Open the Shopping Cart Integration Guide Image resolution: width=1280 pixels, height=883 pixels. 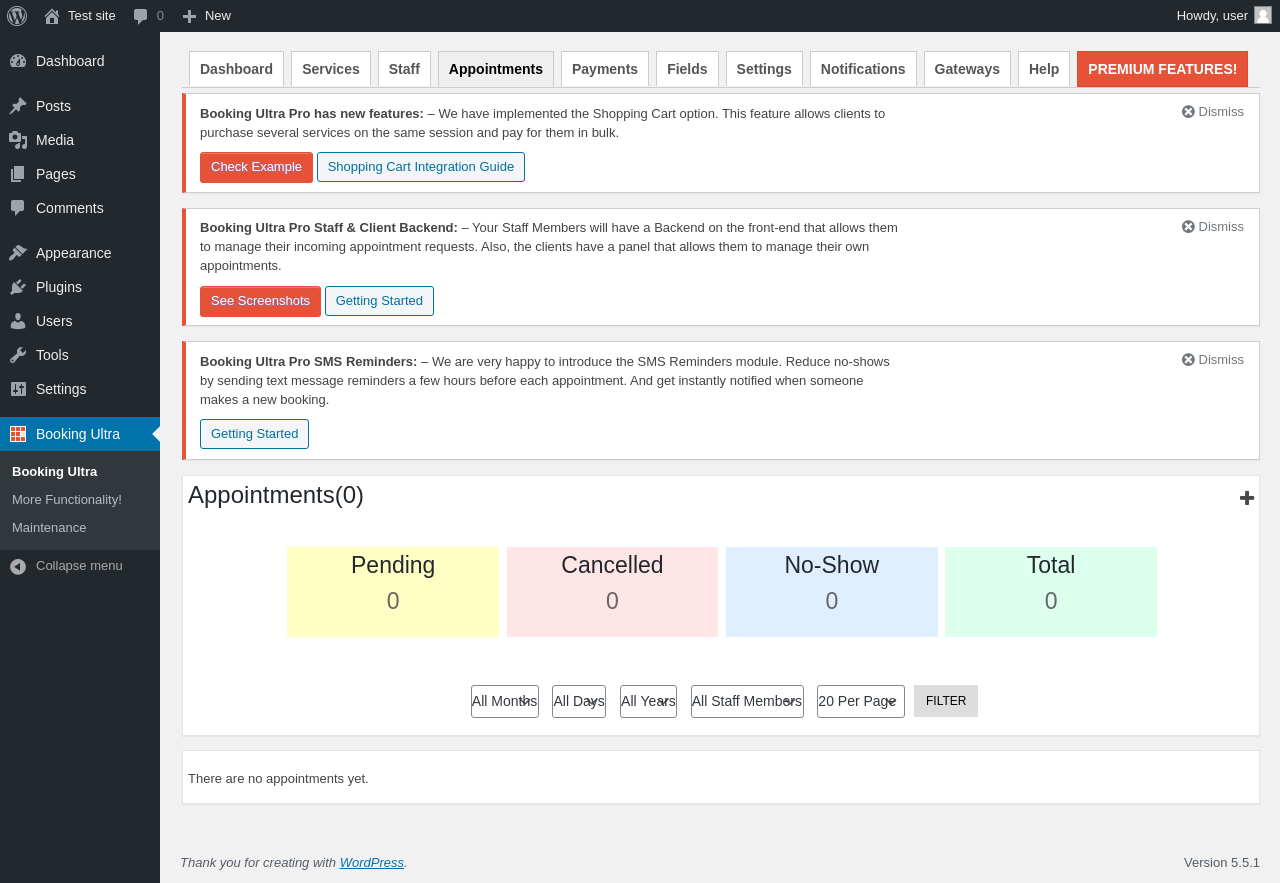click(421, 167)
